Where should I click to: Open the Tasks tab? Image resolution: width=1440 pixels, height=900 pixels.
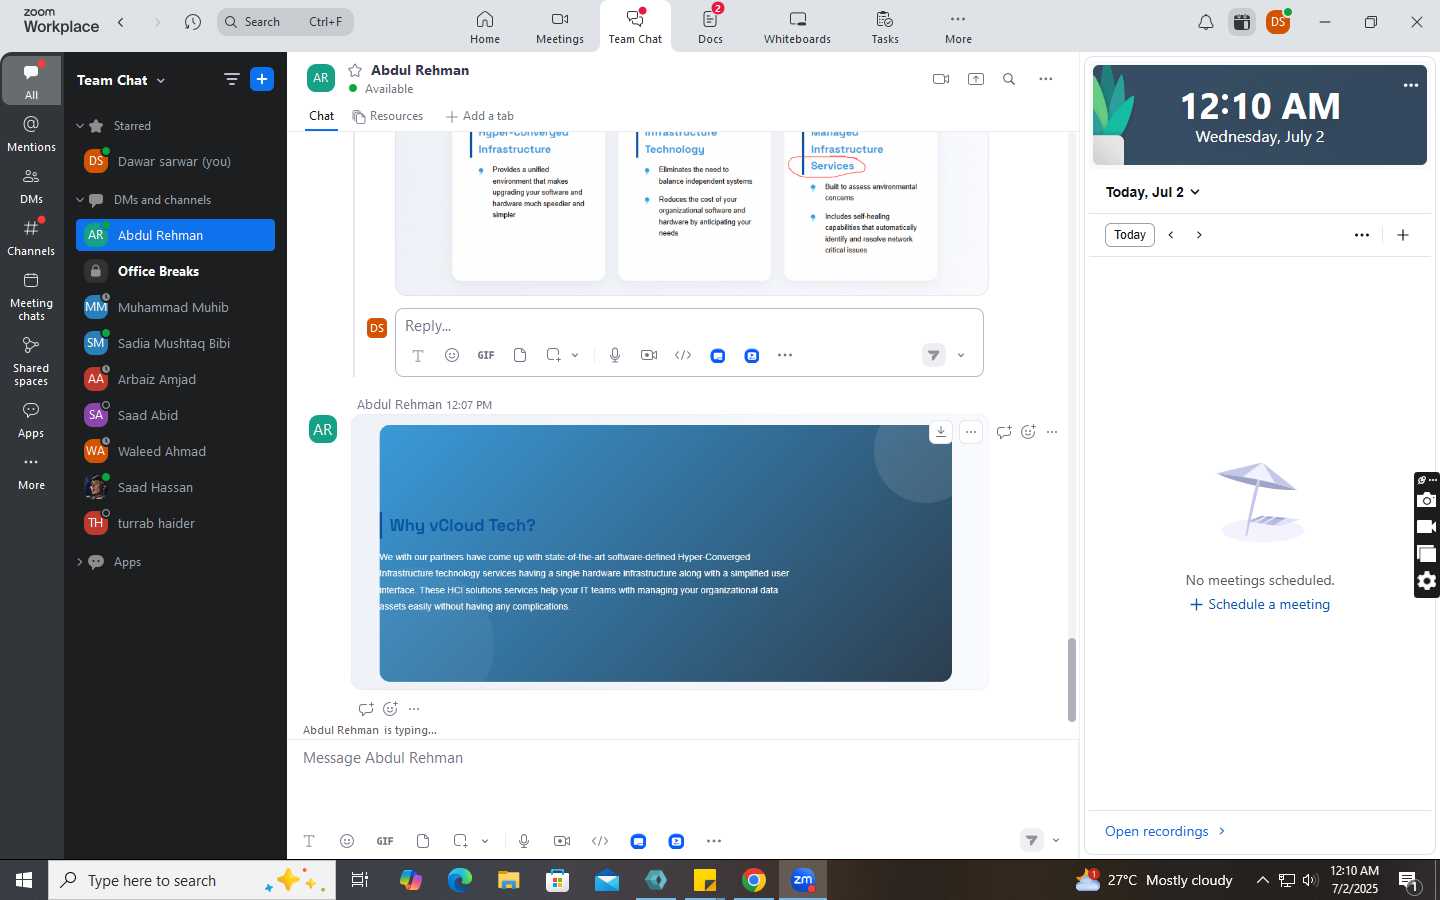tap(885, 27)
